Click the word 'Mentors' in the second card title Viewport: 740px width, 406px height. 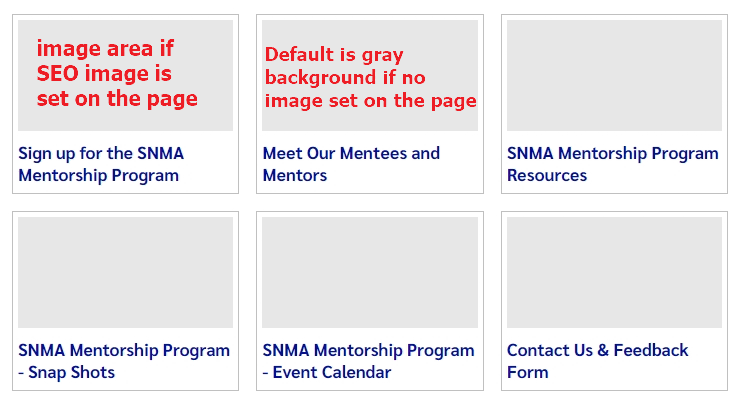295,176
